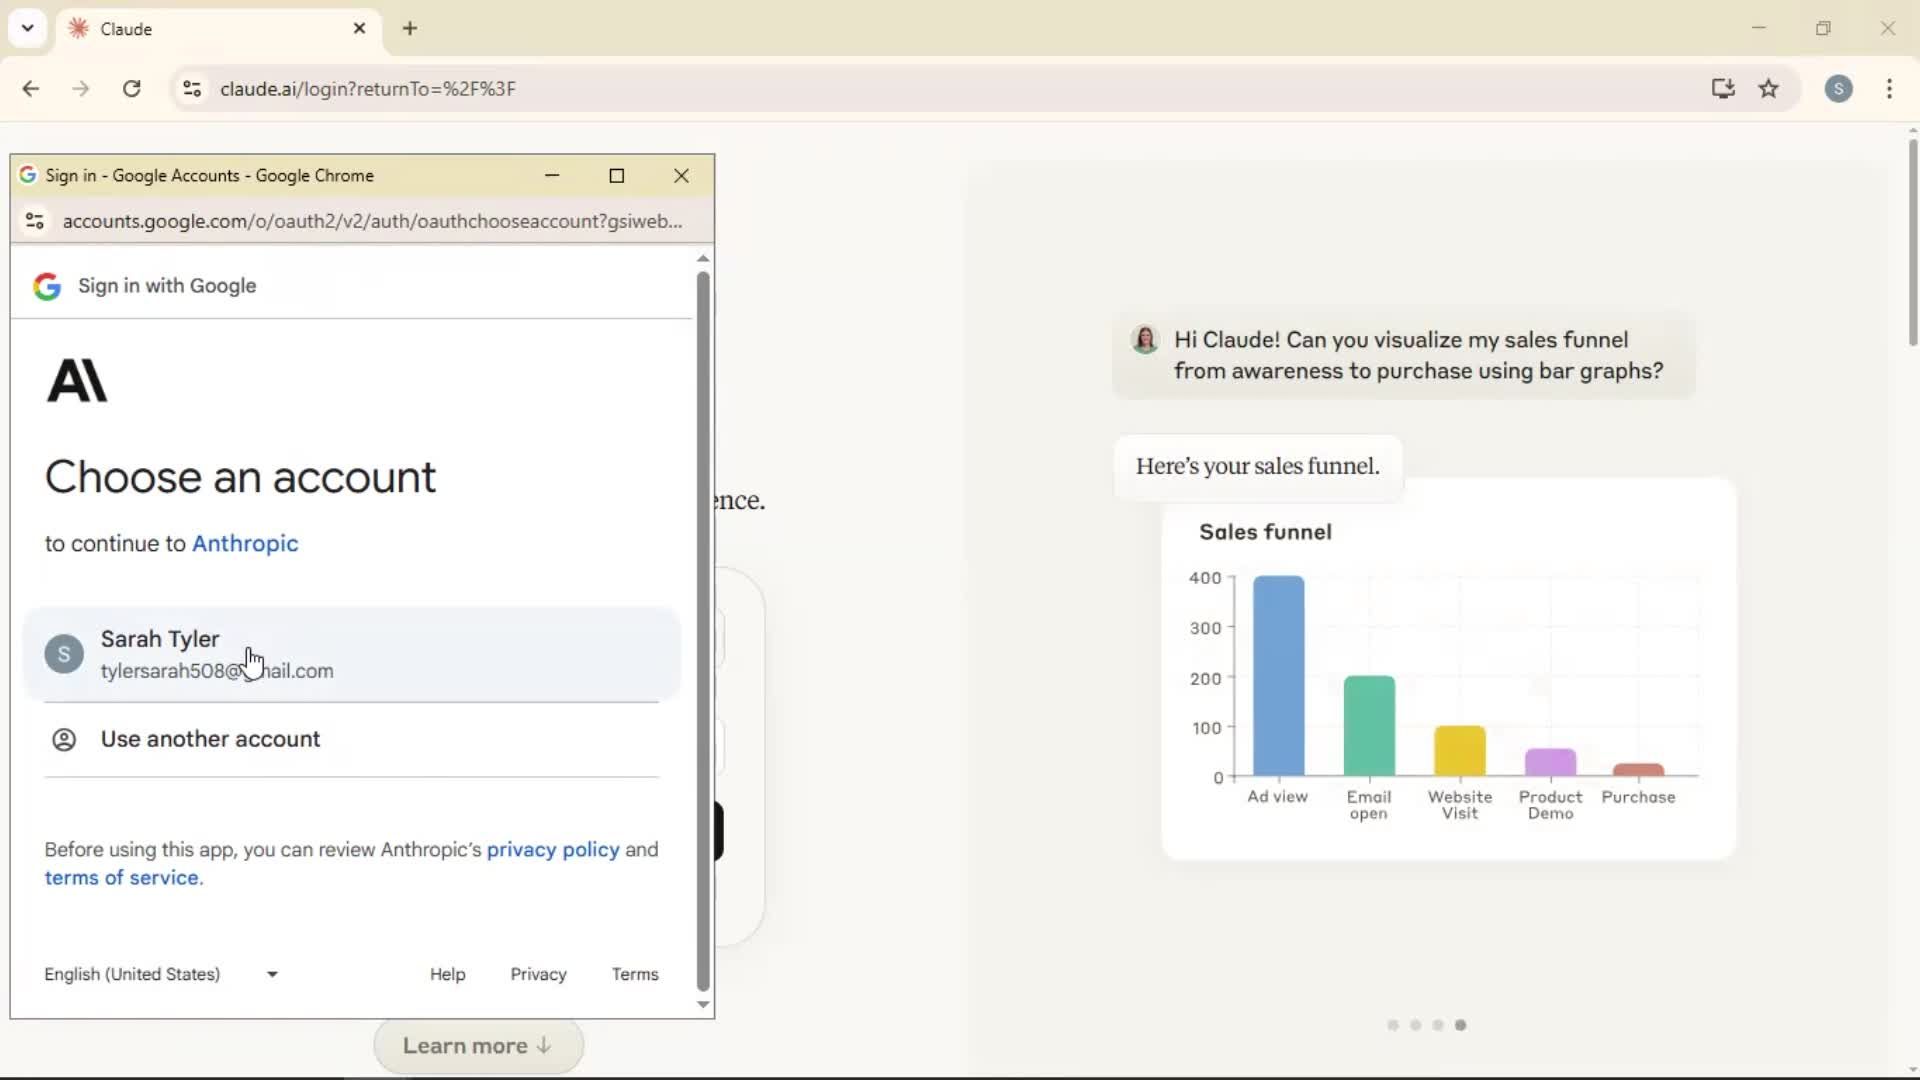Bookmark this page with the star icon
Screen dimensions: 1920x1080
(x=1770, y=88)
